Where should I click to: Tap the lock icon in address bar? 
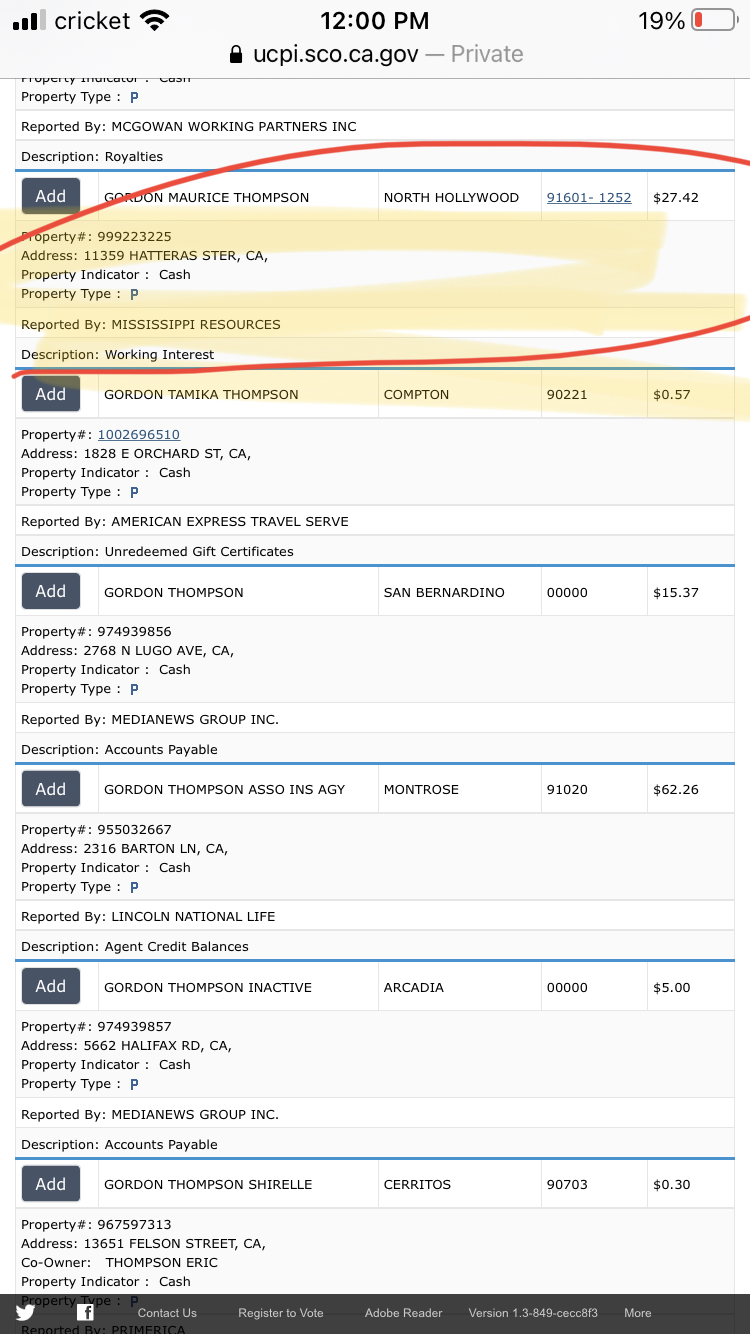[x=236, y=54]
